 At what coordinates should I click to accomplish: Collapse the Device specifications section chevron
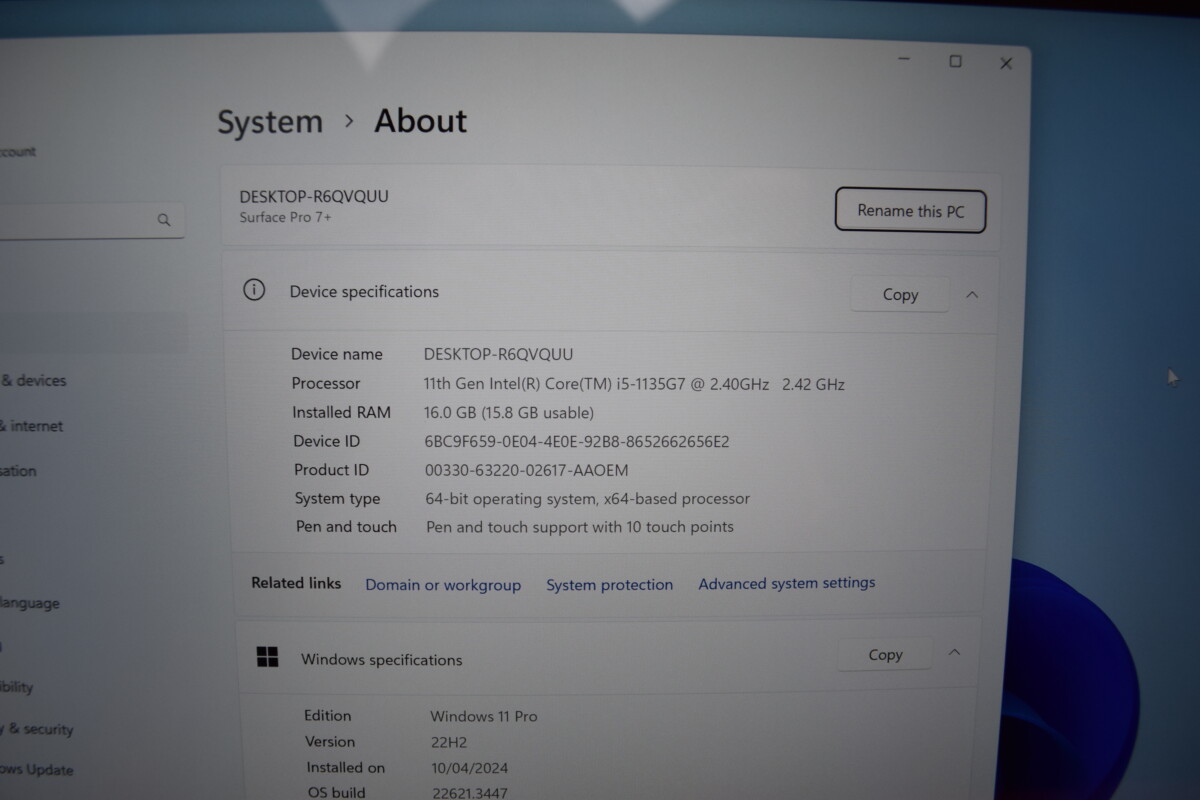tap(972, 295)
